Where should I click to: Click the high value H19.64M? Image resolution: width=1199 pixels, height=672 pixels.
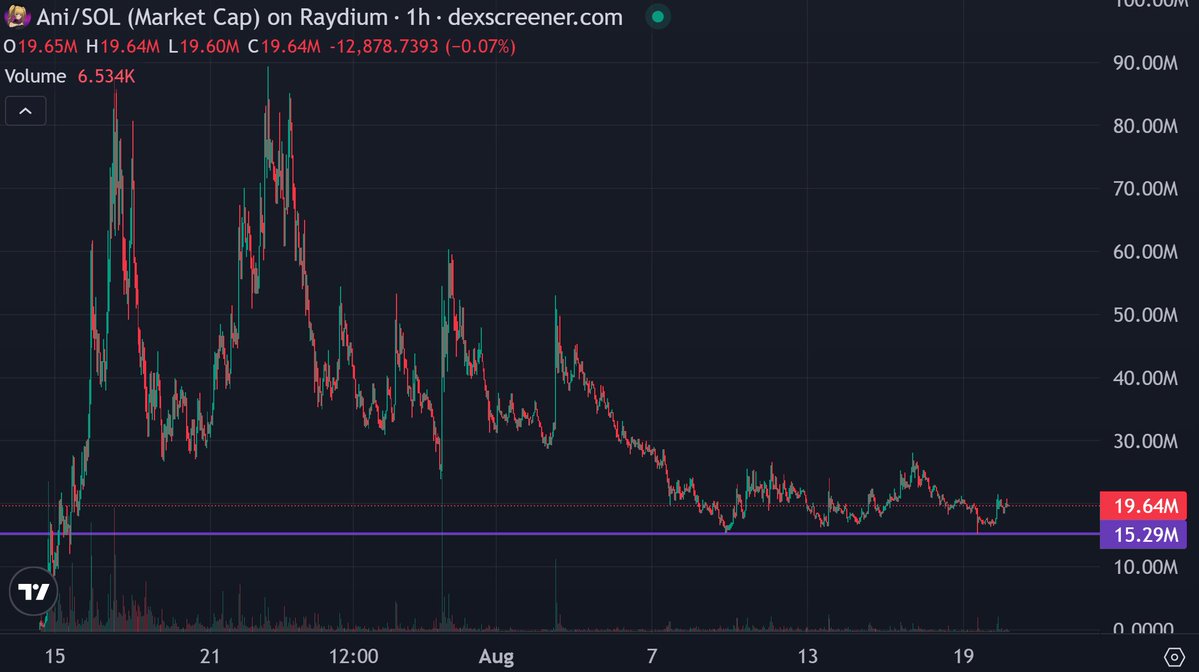(x=122, y=47)
